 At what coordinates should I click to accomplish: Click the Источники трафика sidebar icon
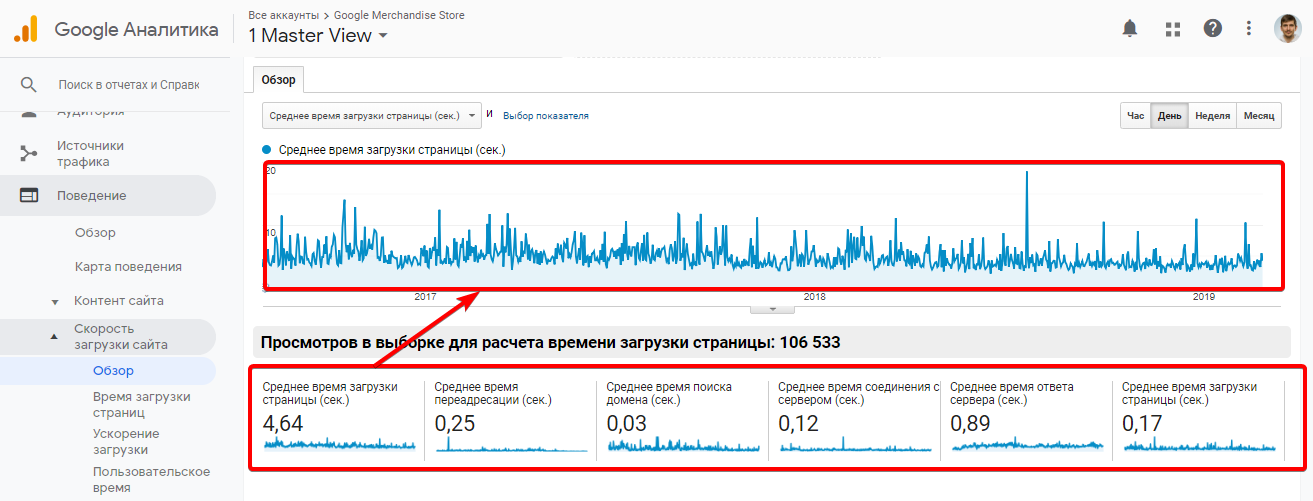tap(29, 153)
